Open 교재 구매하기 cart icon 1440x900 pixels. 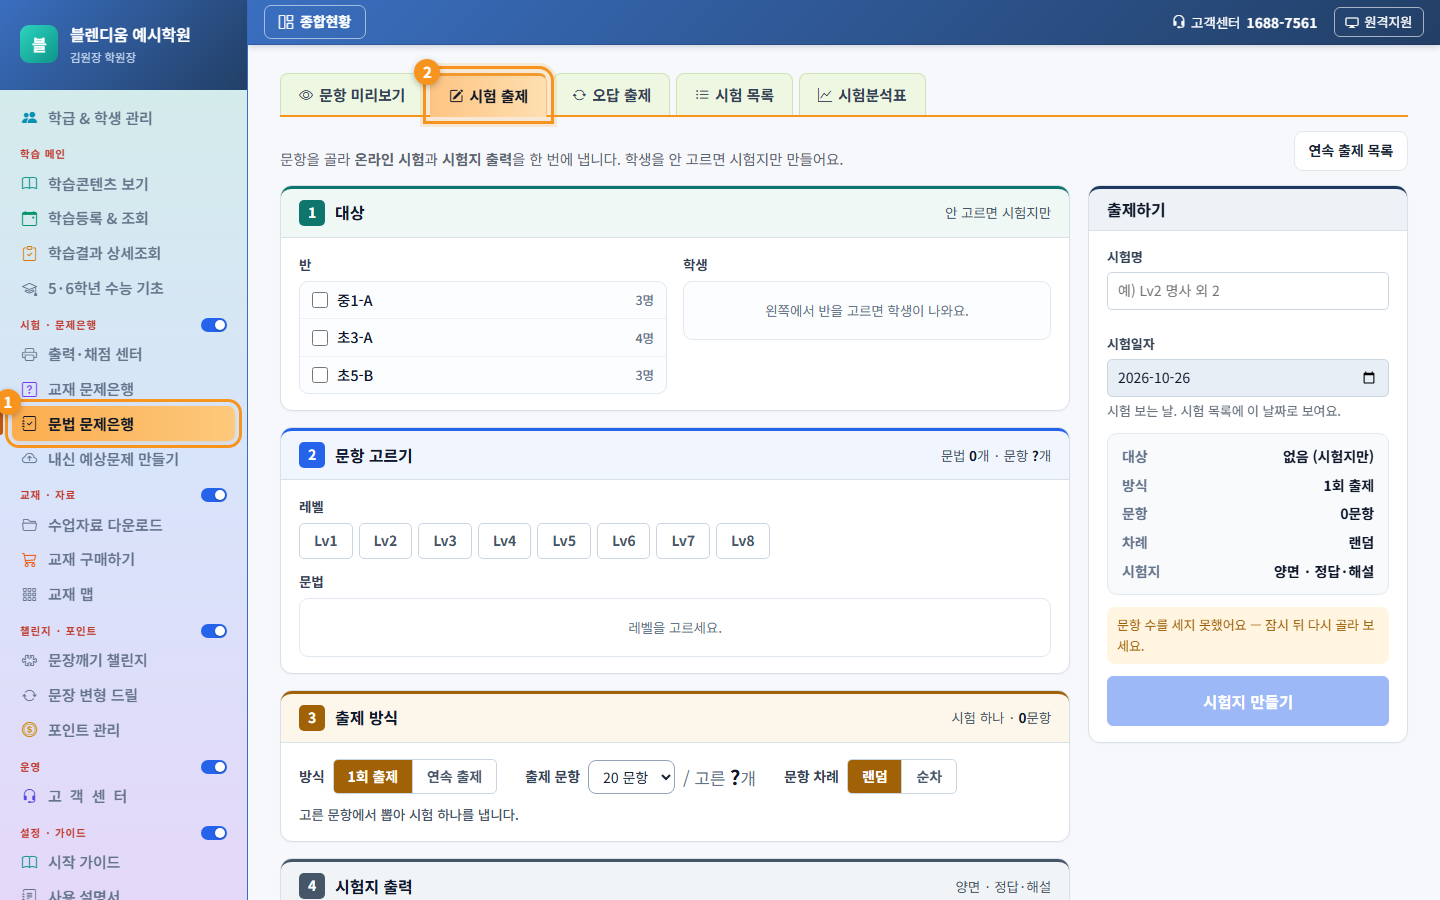(x=30, y=559)
